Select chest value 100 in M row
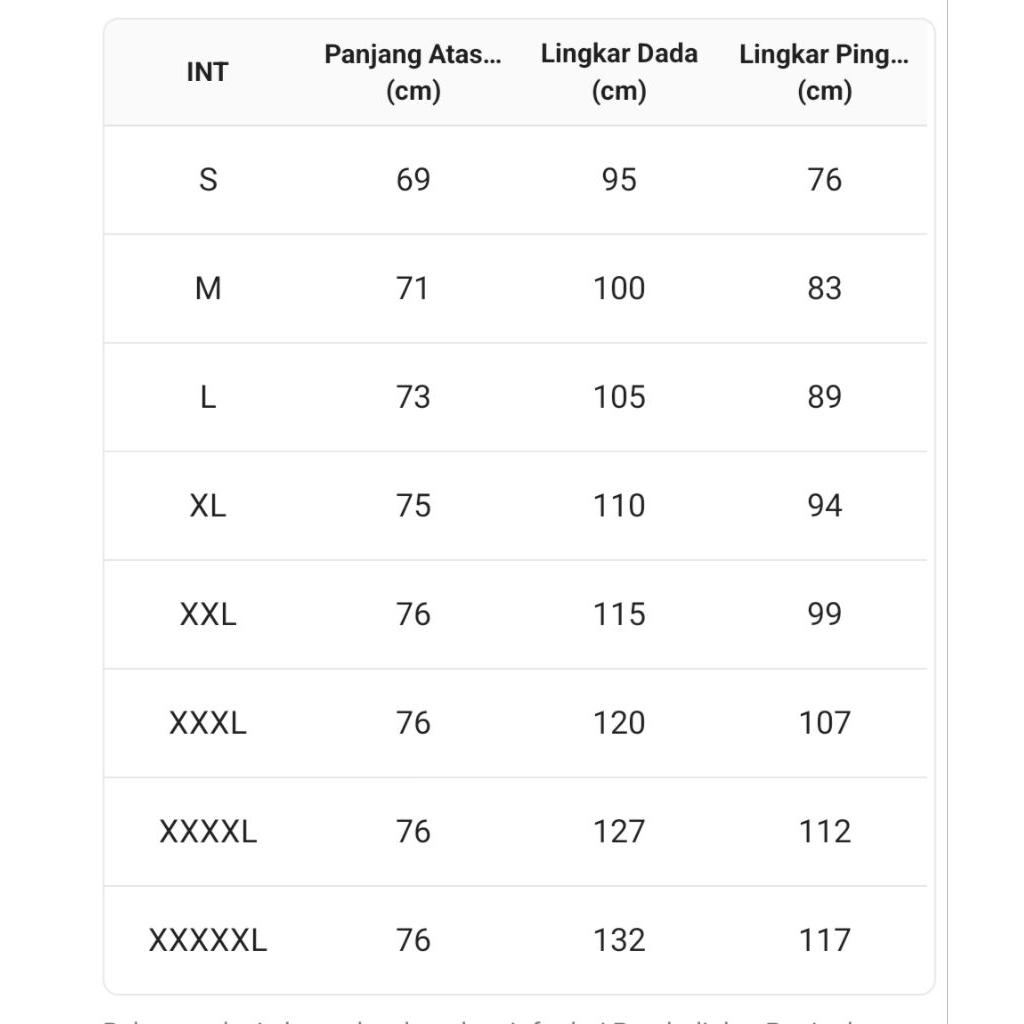 pyautogui.click(x=619, y=289)
